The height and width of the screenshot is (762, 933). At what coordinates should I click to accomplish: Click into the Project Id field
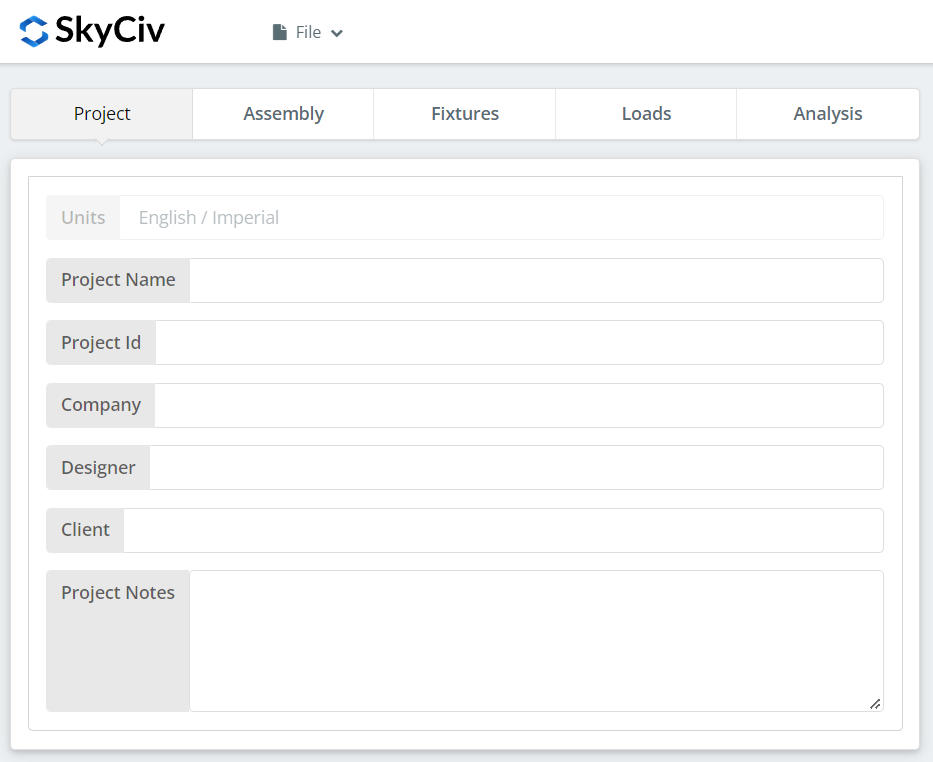[518, 343]
